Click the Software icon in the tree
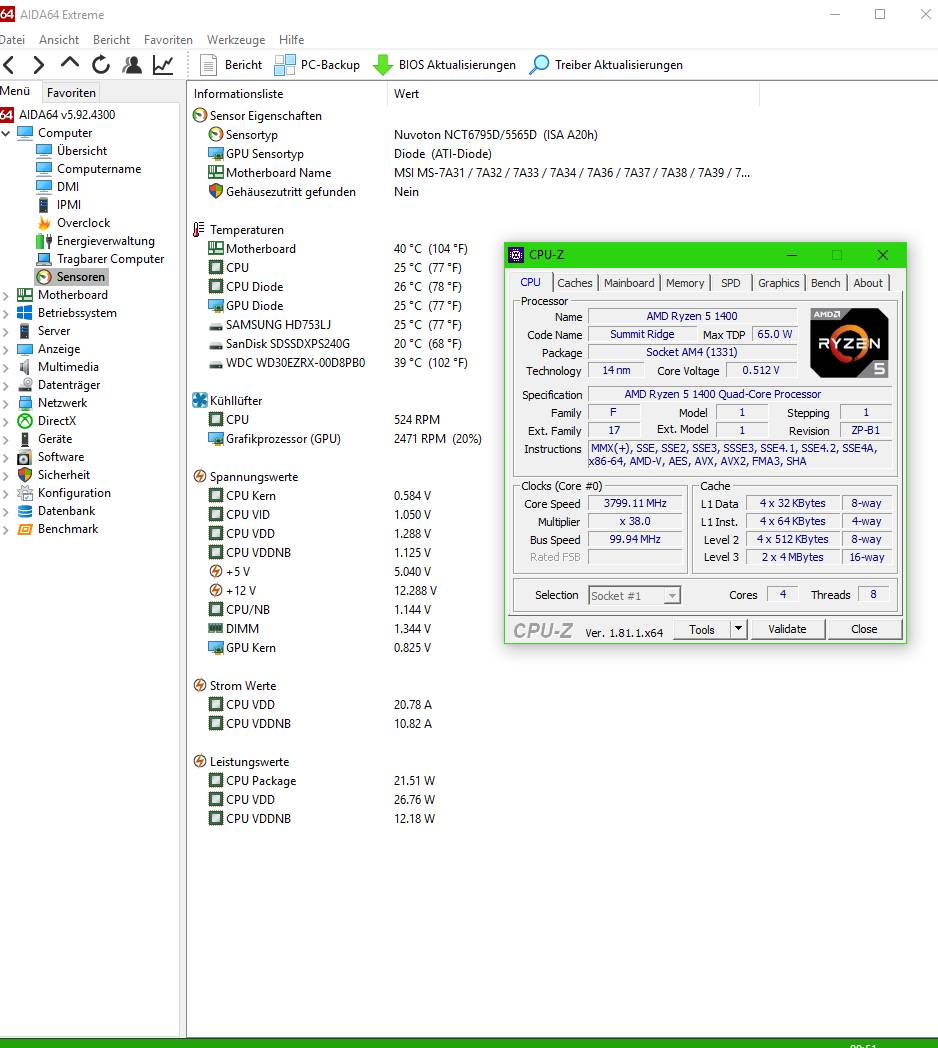Viewport: 938px width, 1048px height. [x=25, y=457]
